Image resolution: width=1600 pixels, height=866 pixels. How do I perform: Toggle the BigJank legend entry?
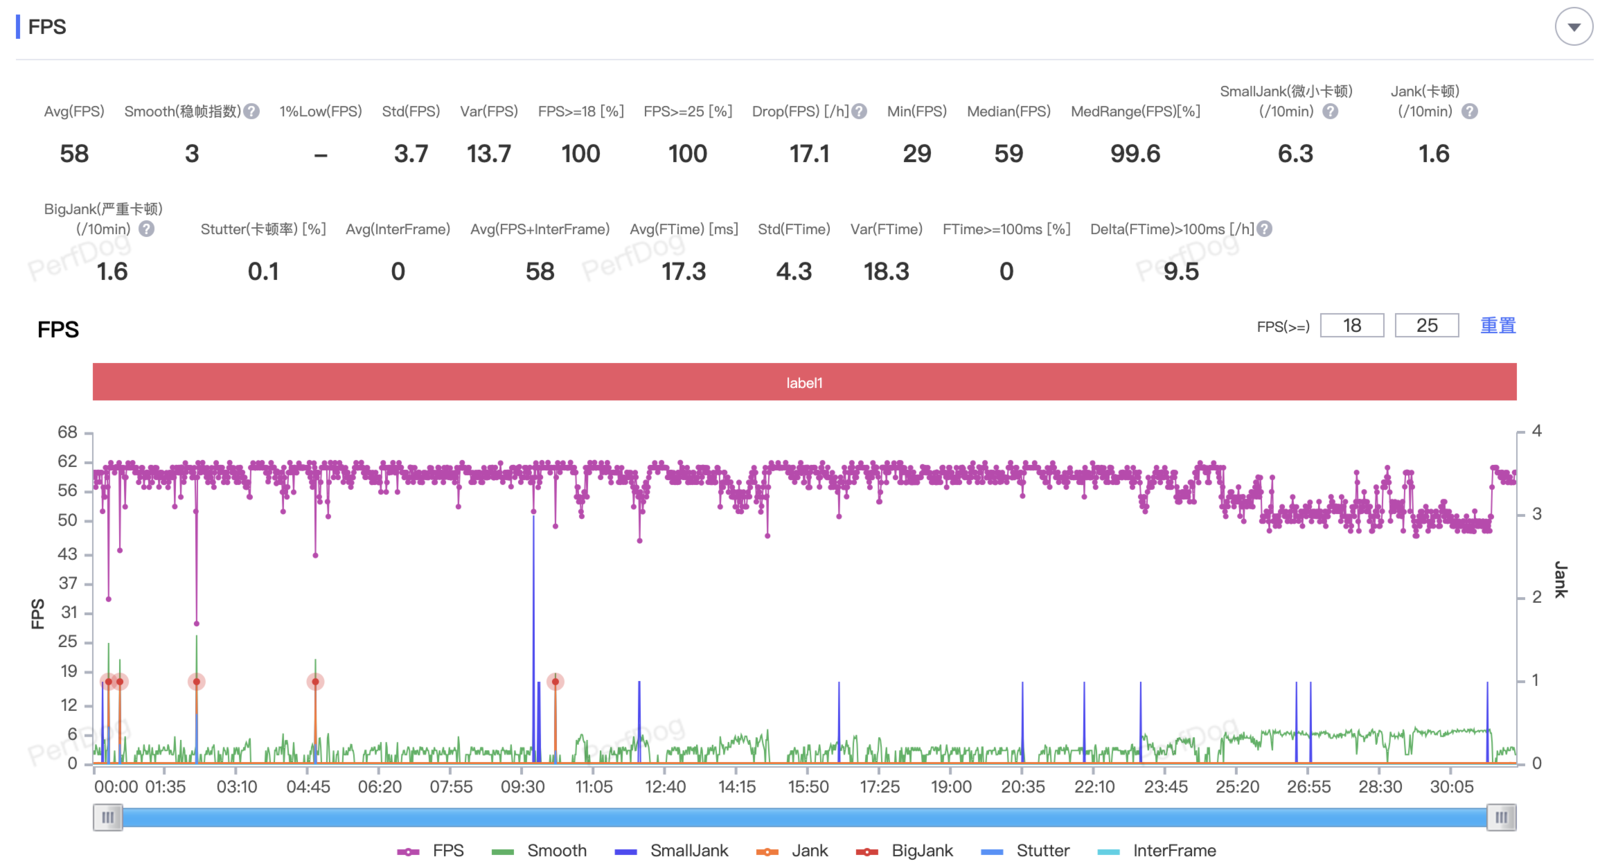(905, 851)
